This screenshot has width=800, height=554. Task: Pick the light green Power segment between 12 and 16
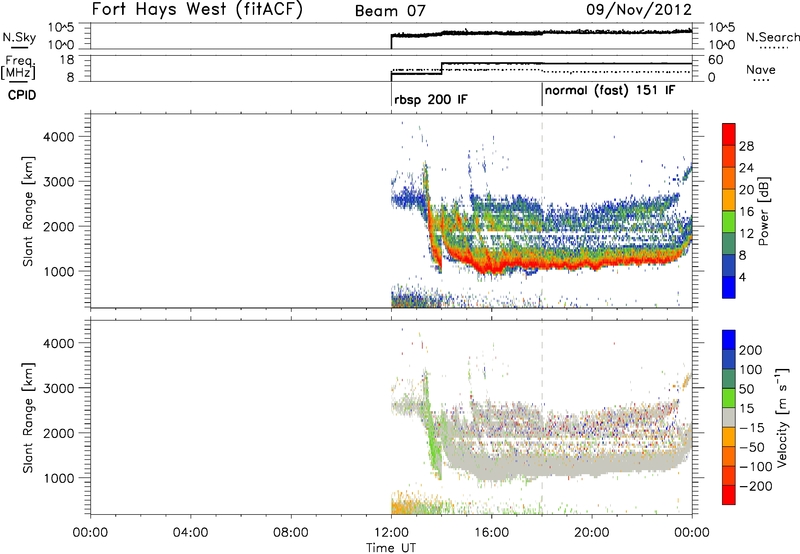(x=729, y=222)
